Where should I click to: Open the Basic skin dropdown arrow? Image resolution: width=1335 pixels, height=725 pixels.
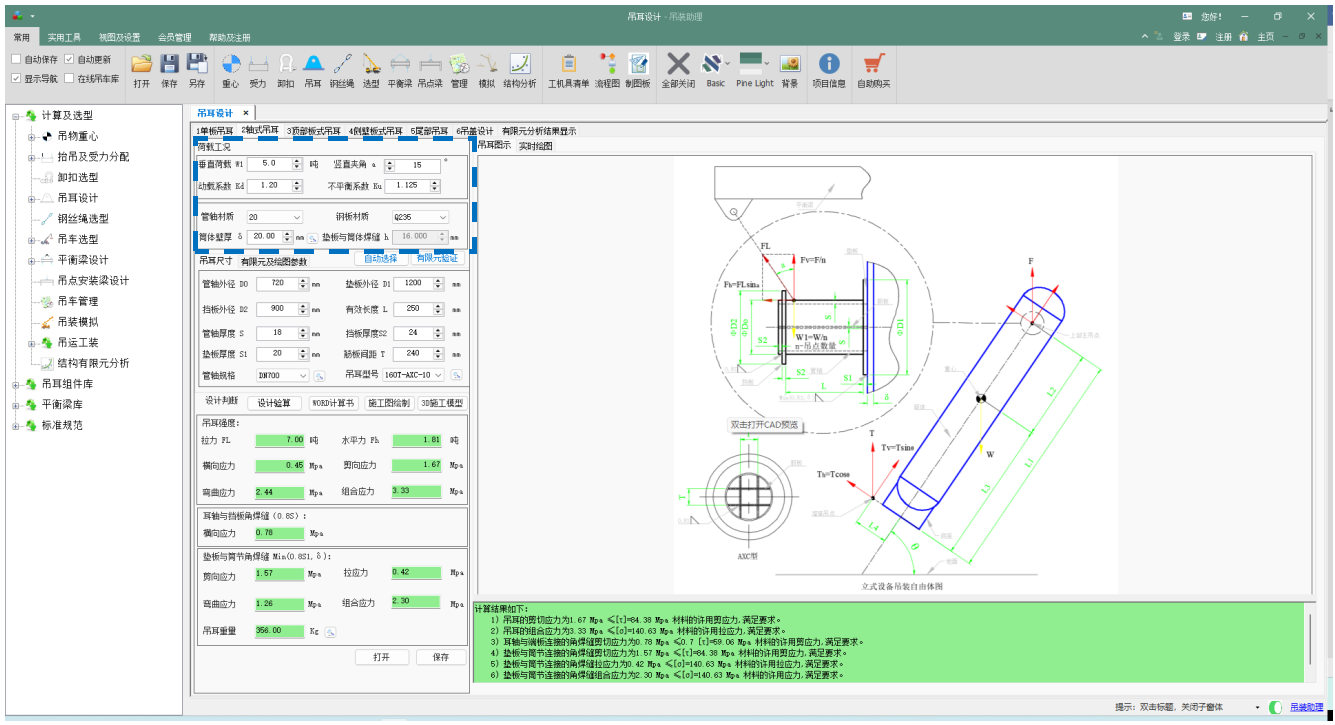point(729,63)
